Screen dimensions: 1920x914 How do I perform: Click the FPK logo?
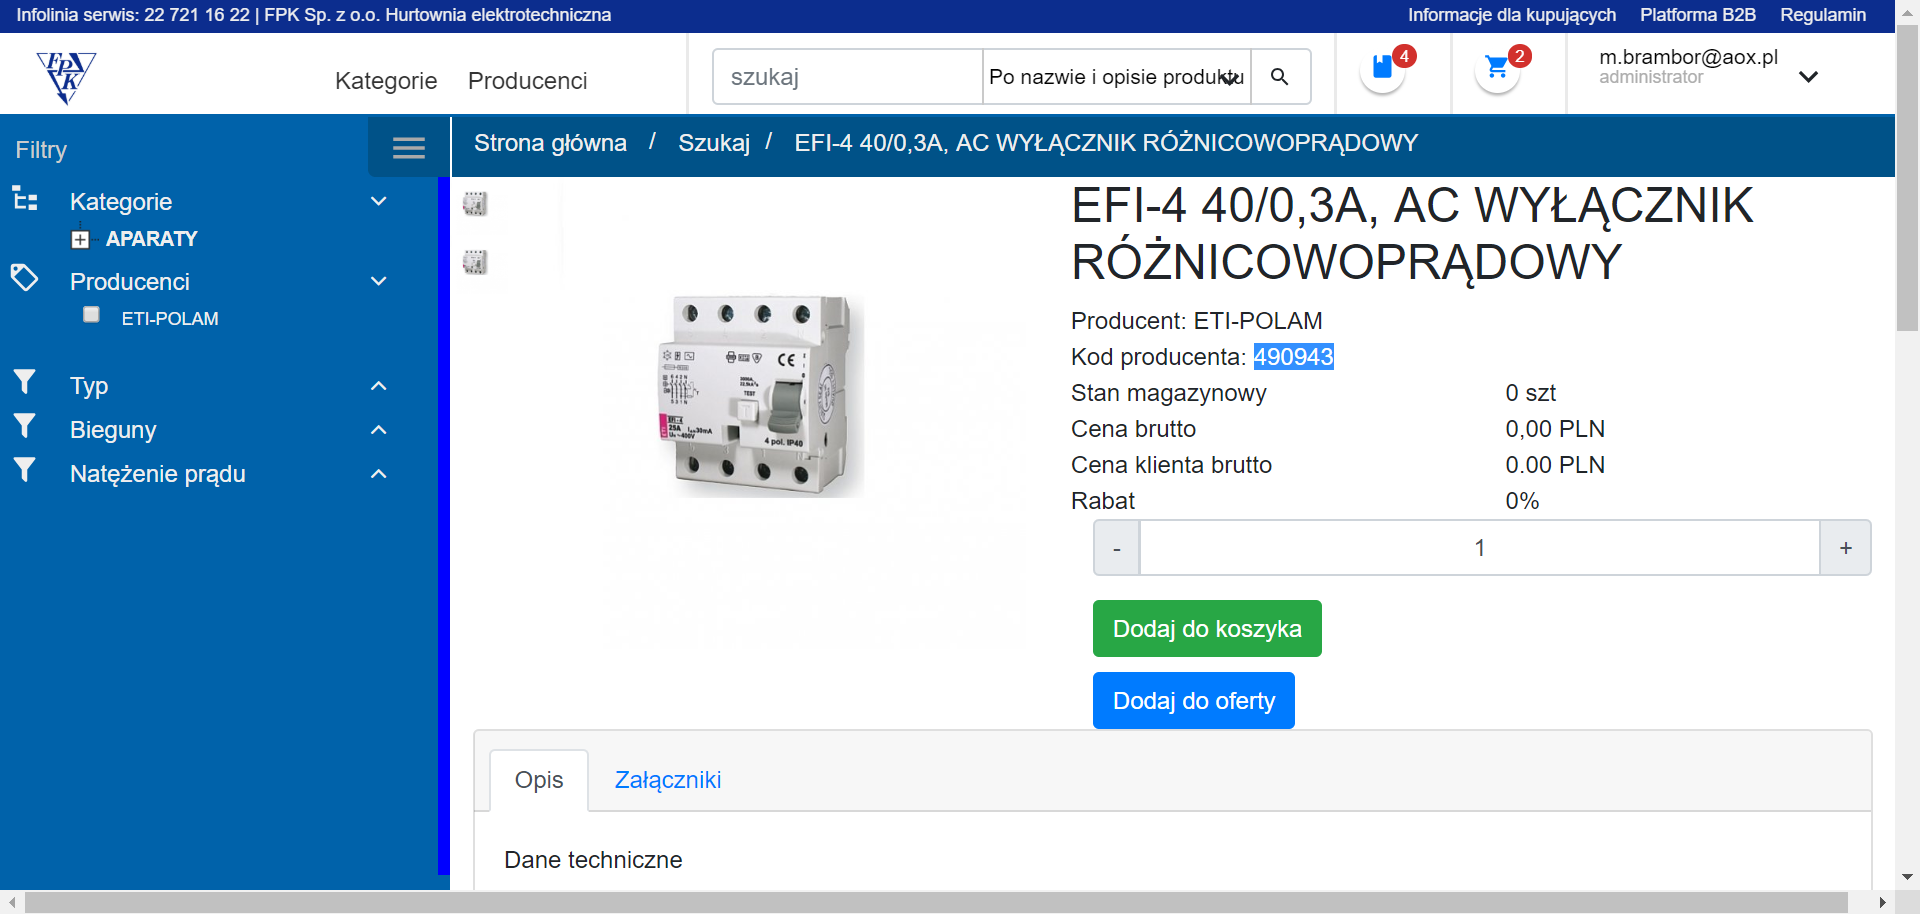tap(66, 78)
